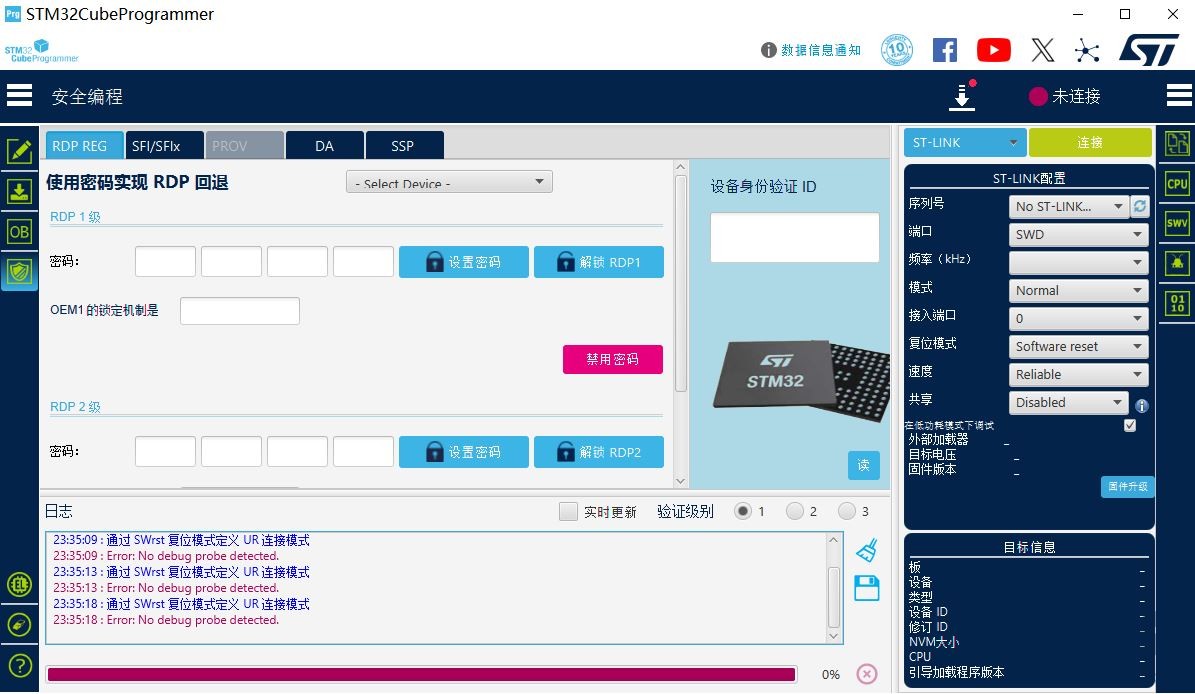1195x694 pixels.
Task: Open the 01/10 binary icon on right sidebar
Action: pyautogui.click(x=1177, y=303)
